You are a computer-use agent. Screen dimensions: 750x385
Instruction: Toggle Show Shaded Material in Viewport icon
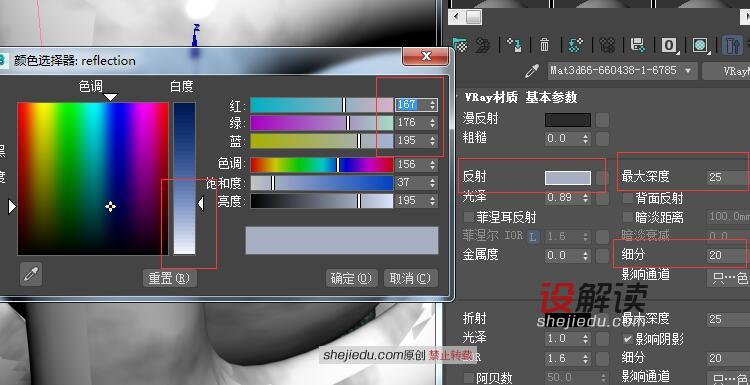click(x=701, y=45)
